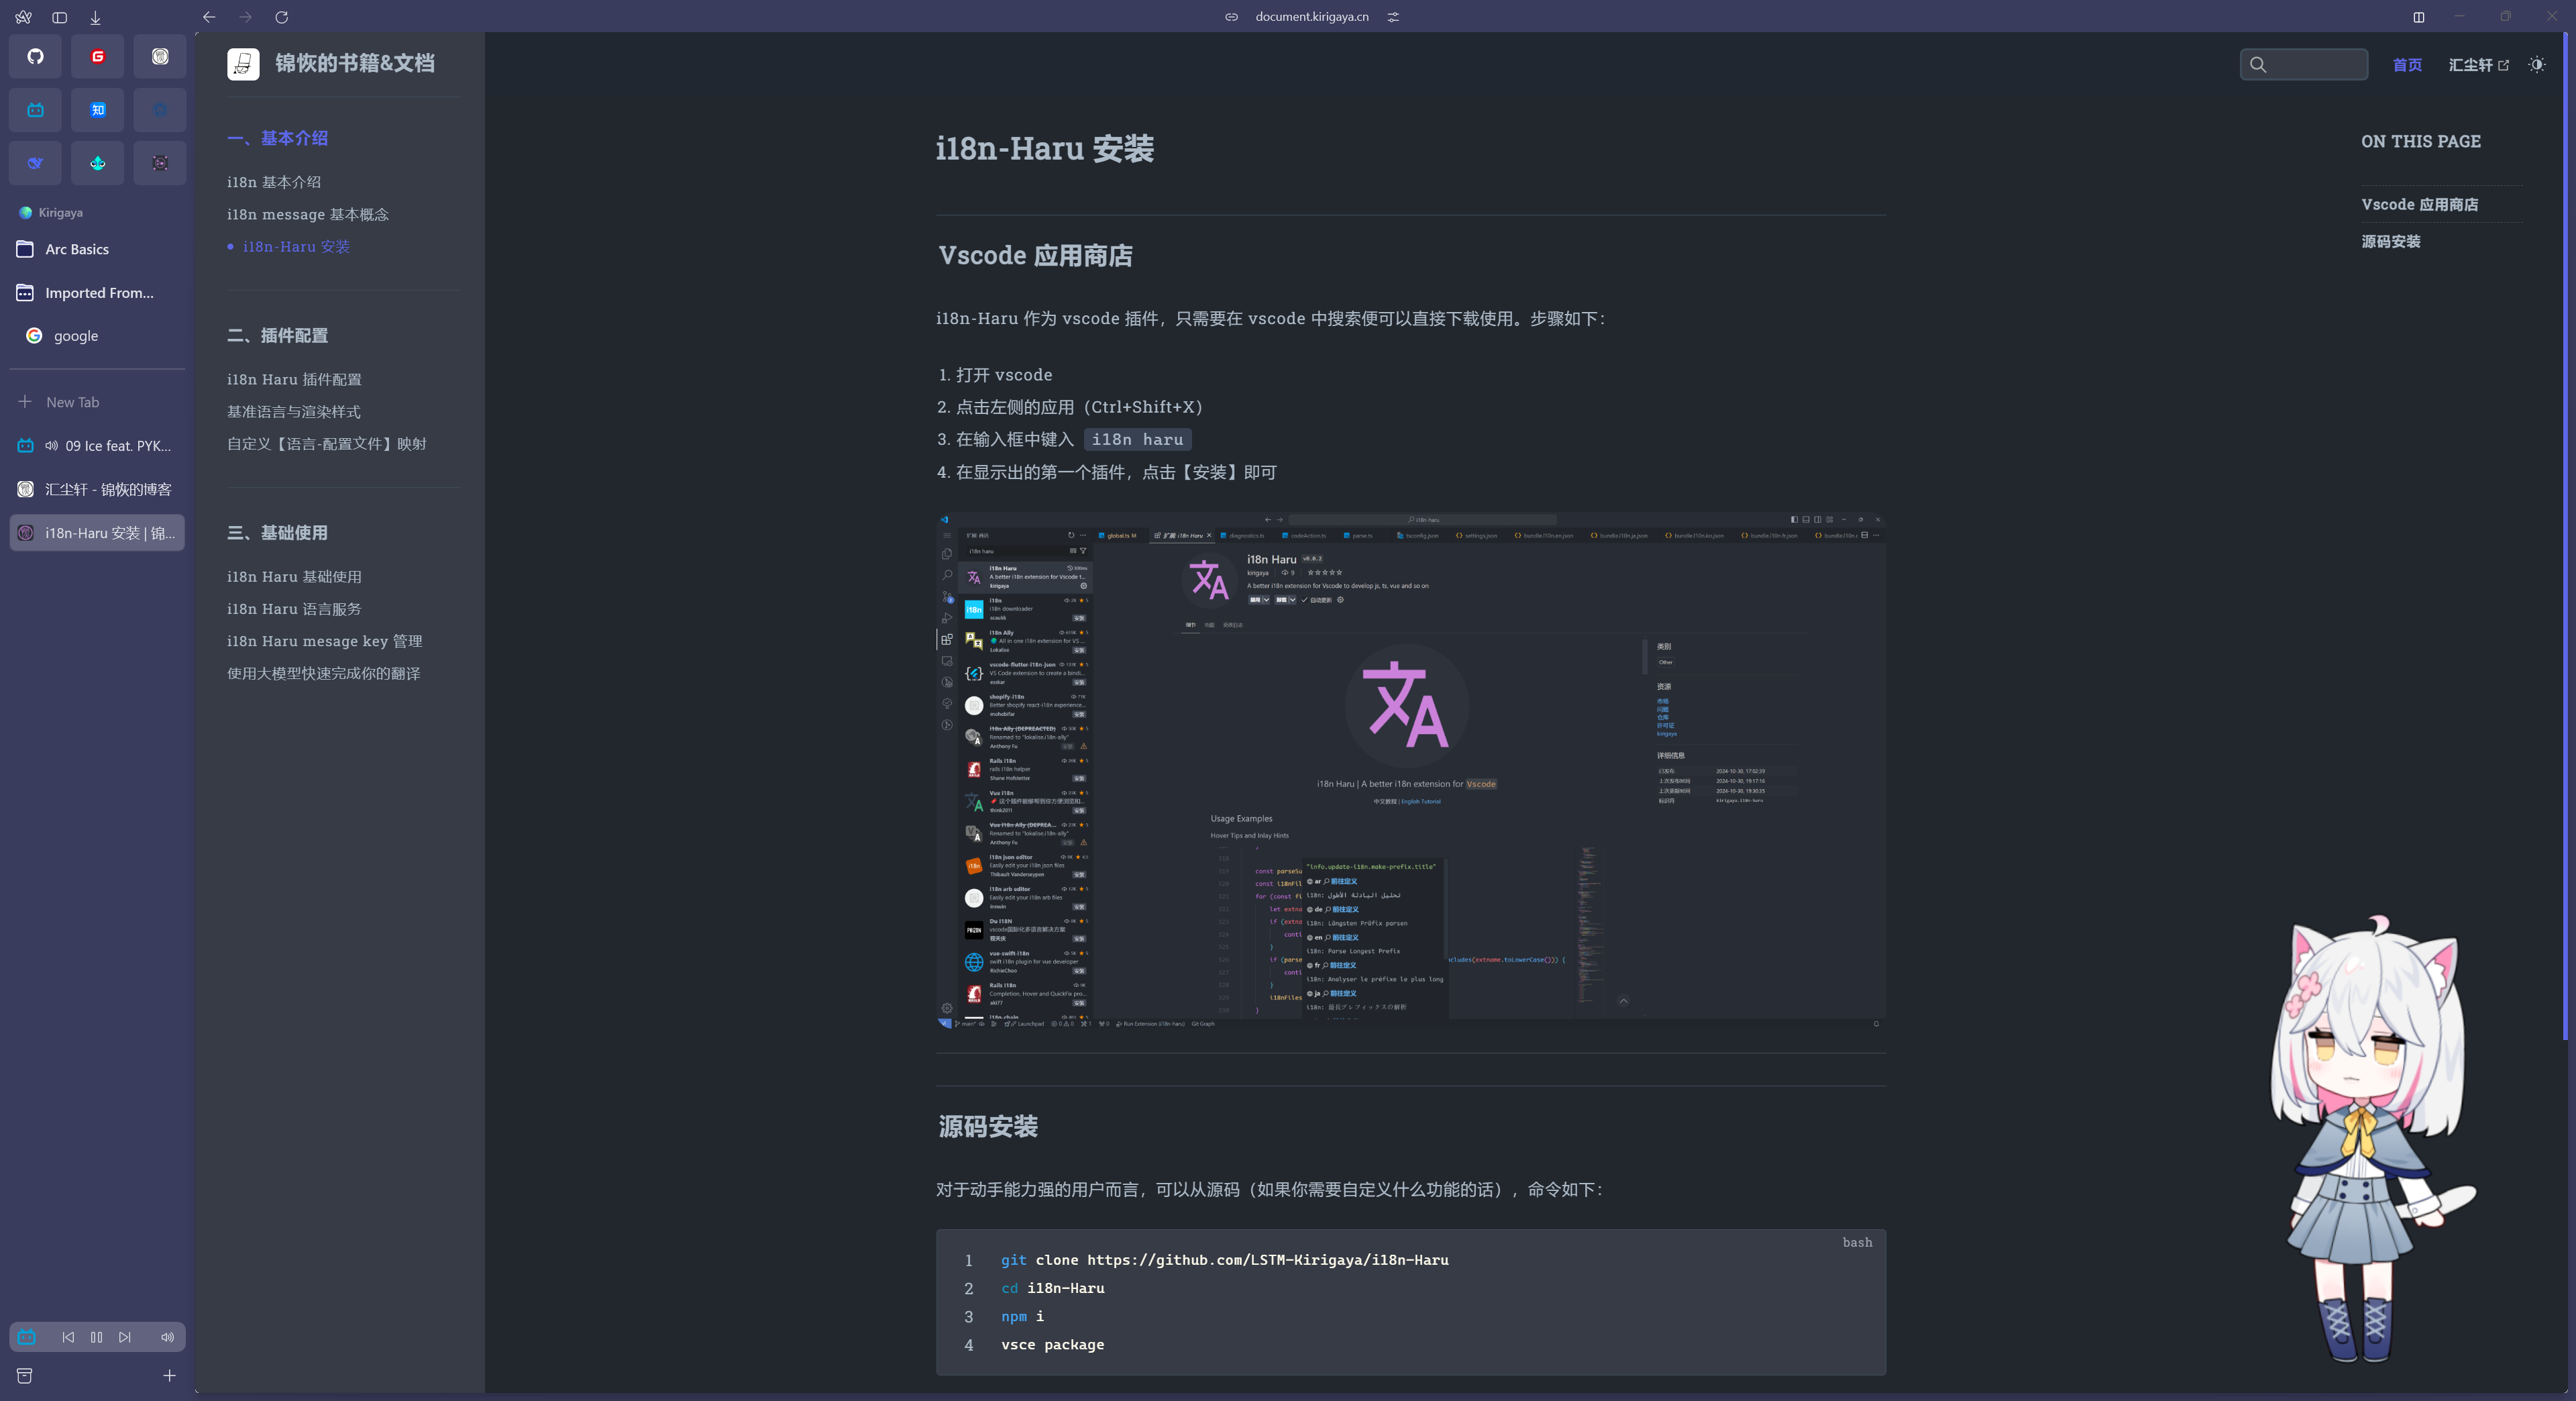Toggle dark mode with the brightness icon
This screenshot has height=1401, width=2576.
2537,64
